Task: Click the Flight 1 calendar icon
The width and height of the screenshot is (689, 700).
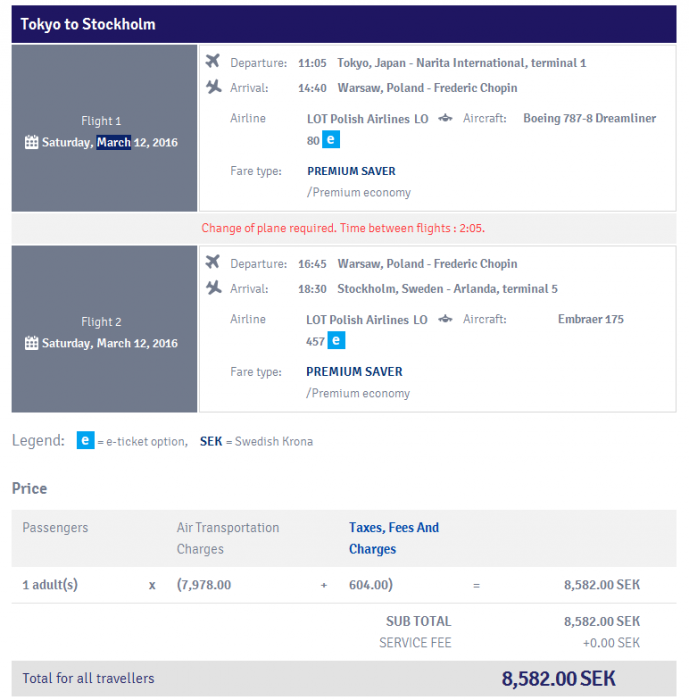Action: coord(32,142)
